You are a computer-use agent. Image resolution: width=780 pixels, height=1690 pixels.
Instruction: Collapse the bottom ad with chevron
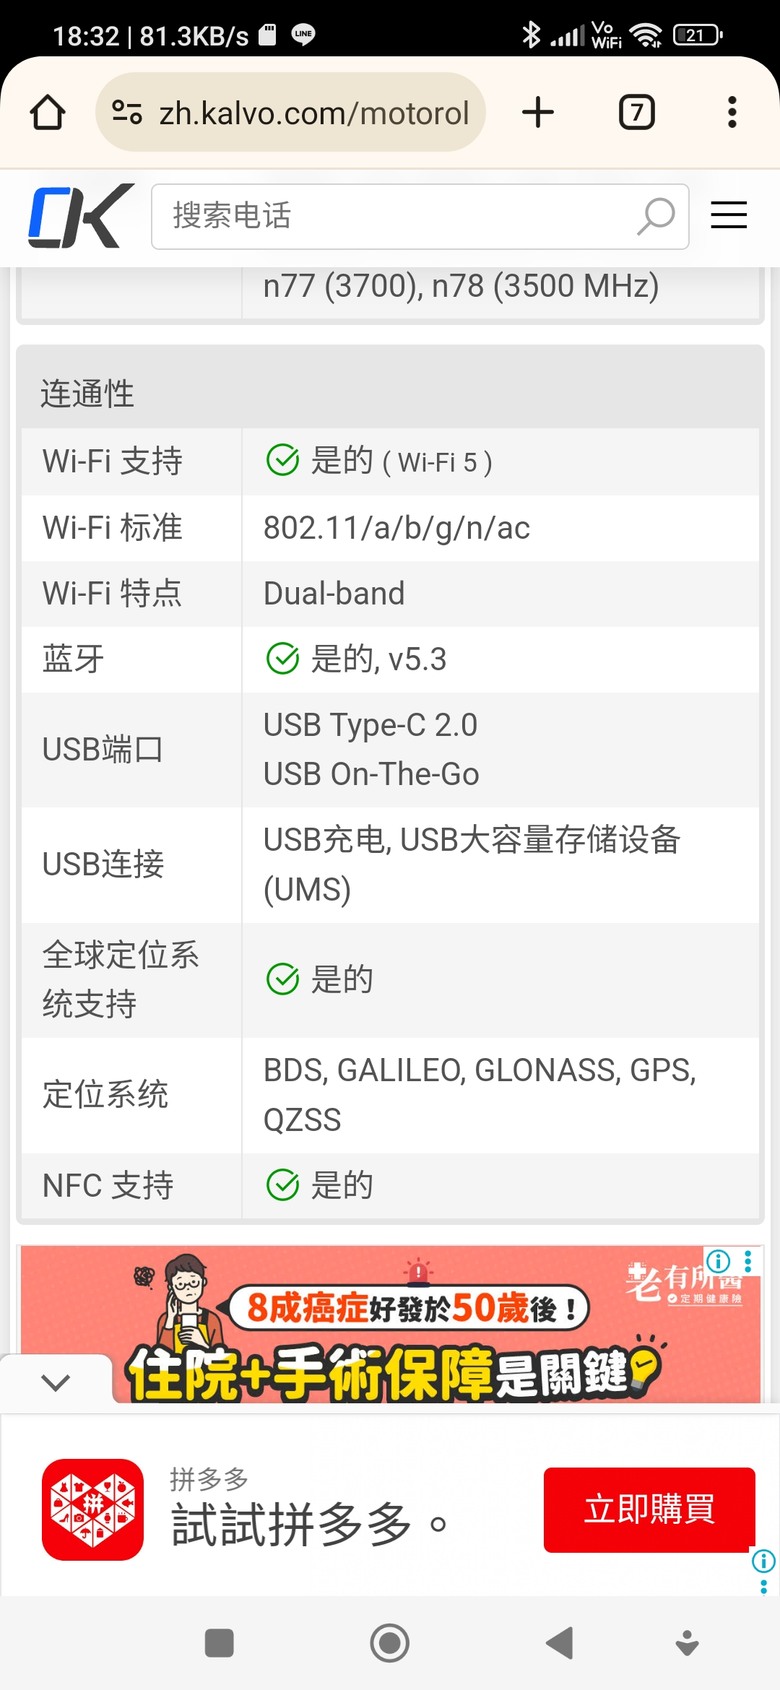pyautogui.click(x=56, y=1382)
